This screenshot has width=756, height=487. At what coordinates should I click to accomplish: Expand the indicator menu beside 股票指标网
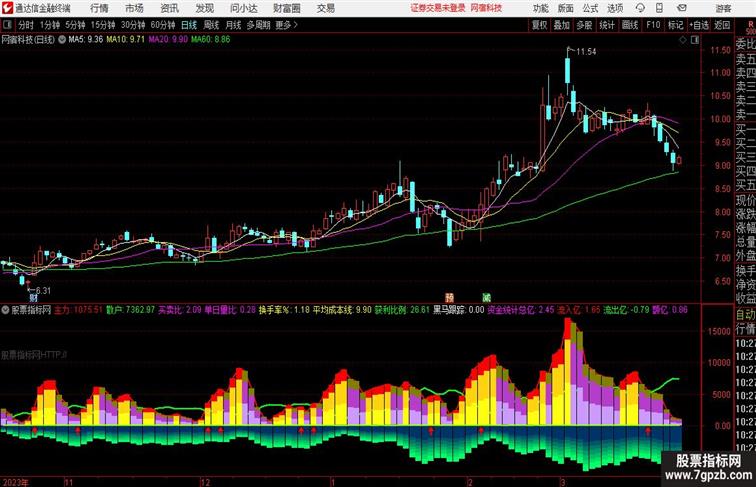(5, 310)
